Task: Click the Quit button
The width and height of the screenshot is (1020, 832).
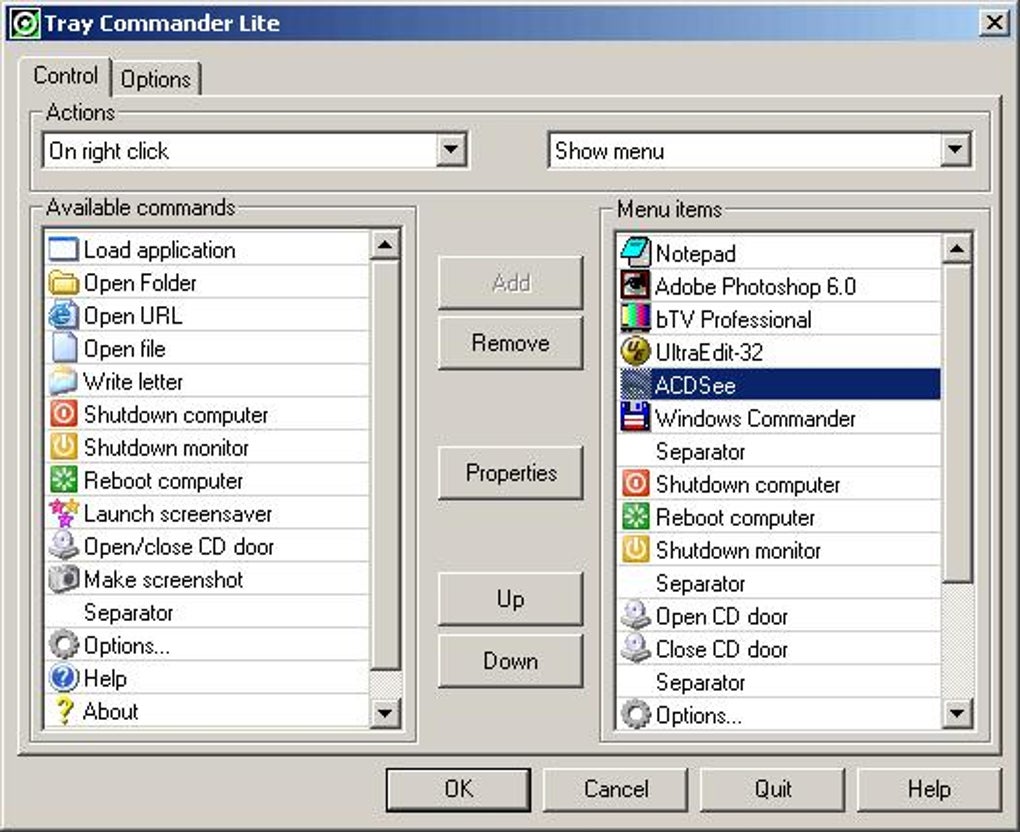Action: point(773,789)
